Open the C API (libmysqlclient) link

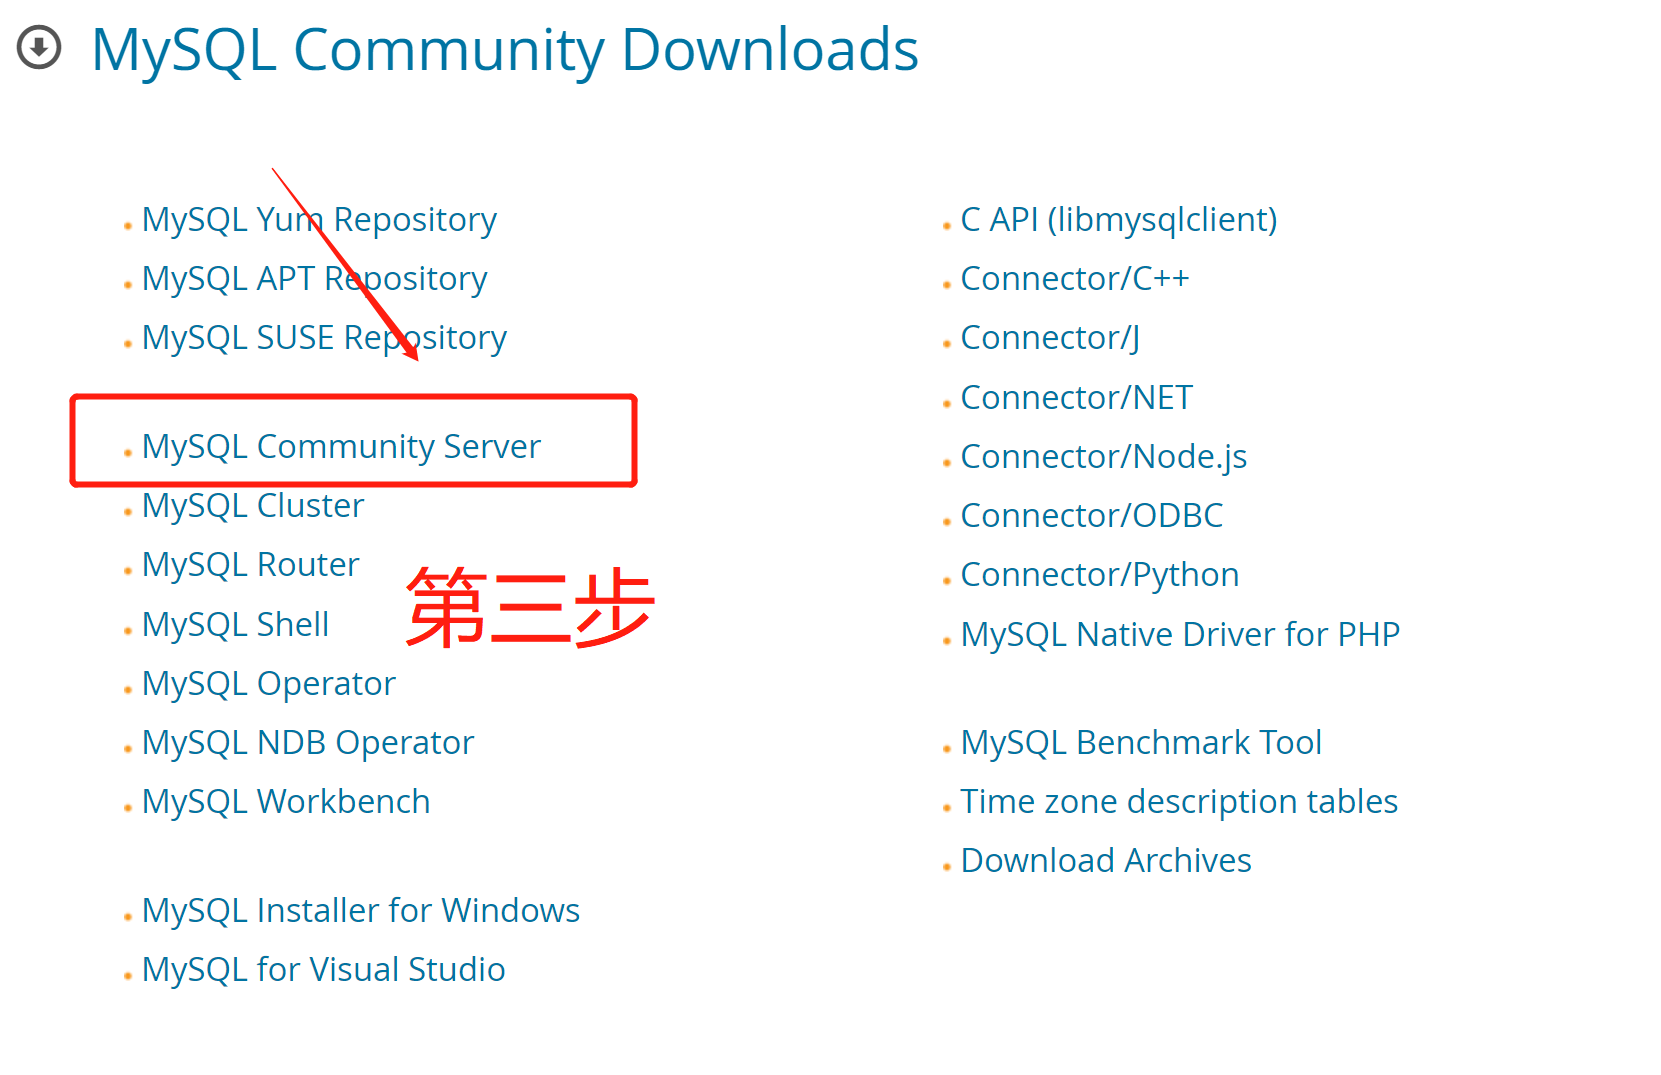point(1119,220)
